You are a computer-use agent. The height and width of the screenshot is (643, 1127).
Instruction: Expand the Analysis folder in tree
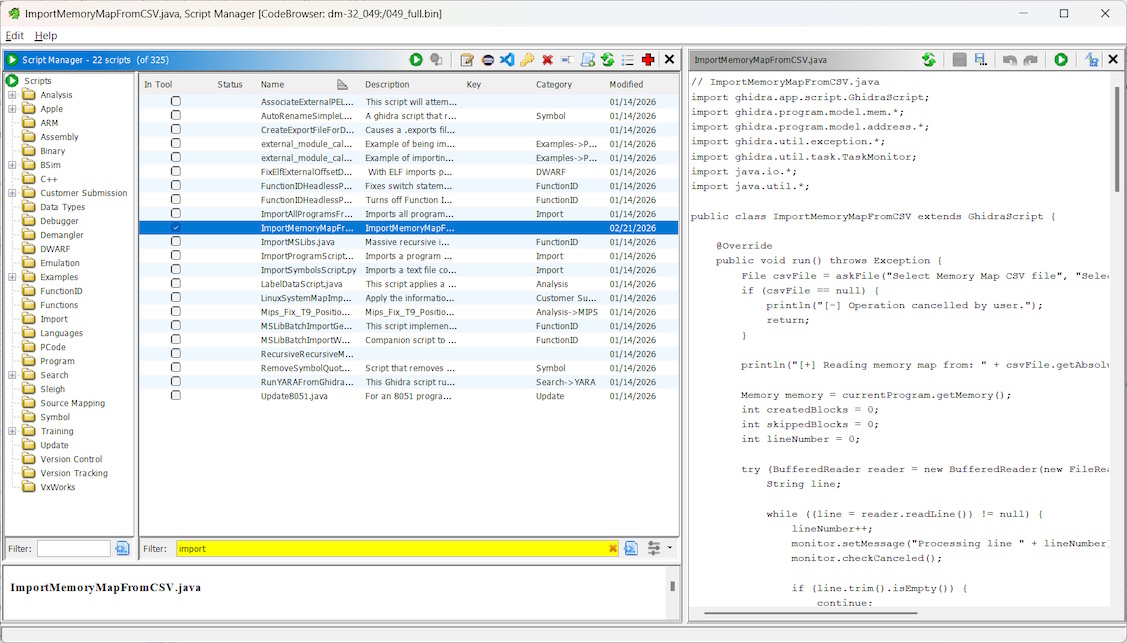coord(13,95)
